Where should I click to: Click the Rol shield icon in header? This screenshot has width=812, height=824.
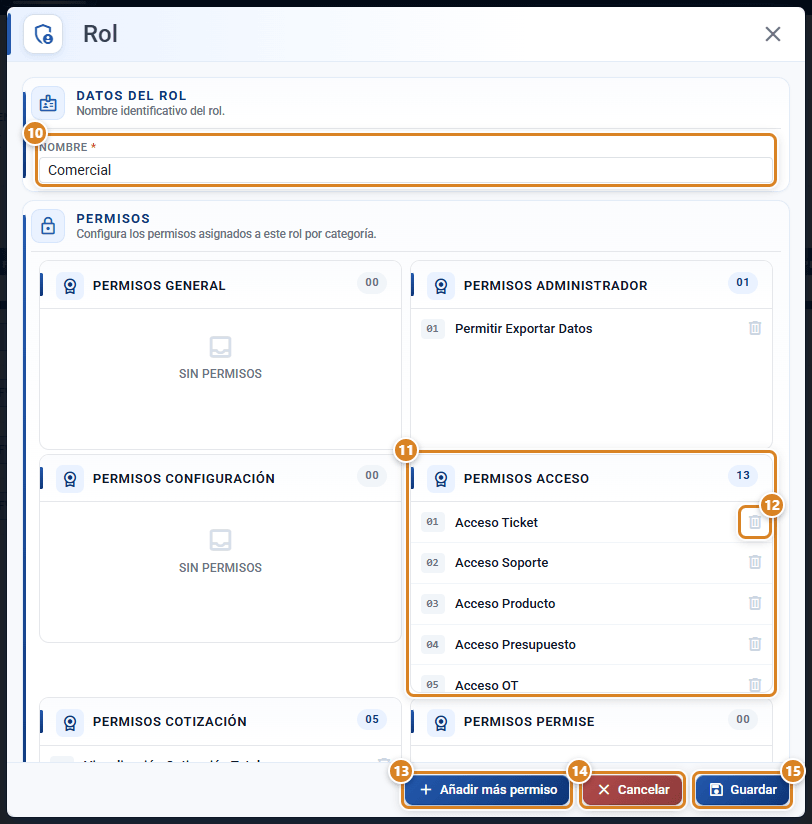43,35
